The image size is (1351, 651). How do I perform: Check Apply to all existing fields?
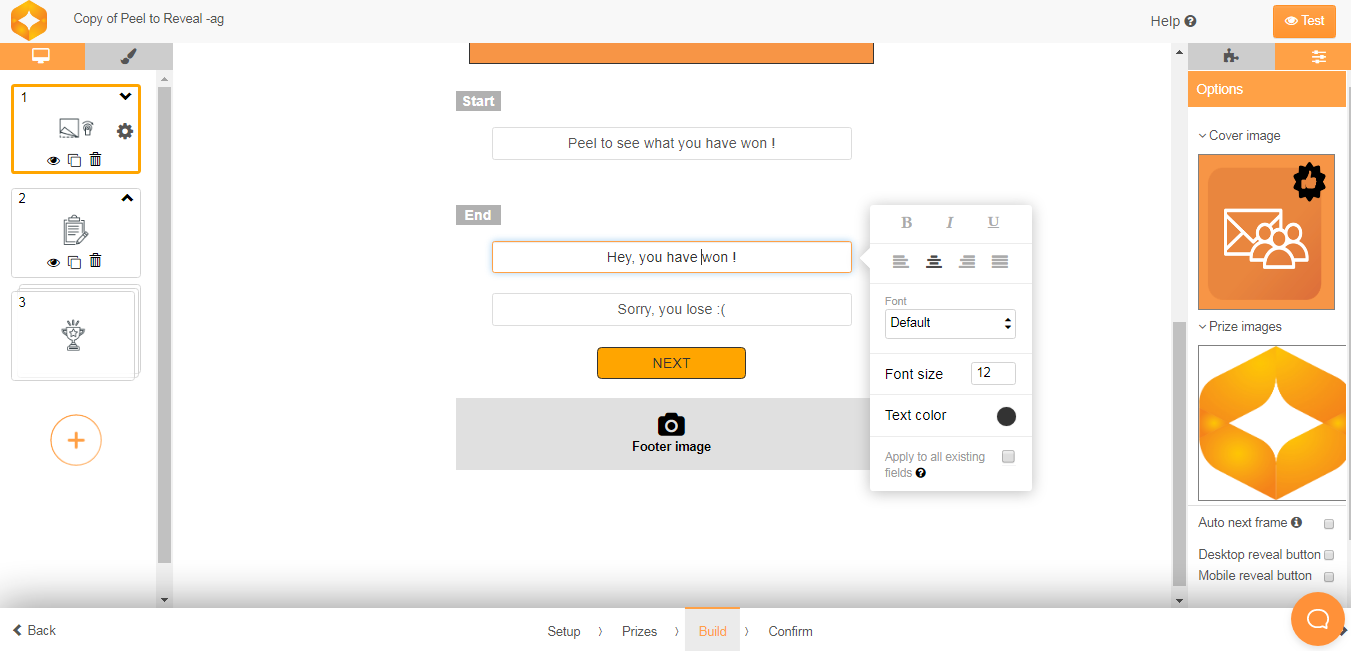(x=1008, y=457)
